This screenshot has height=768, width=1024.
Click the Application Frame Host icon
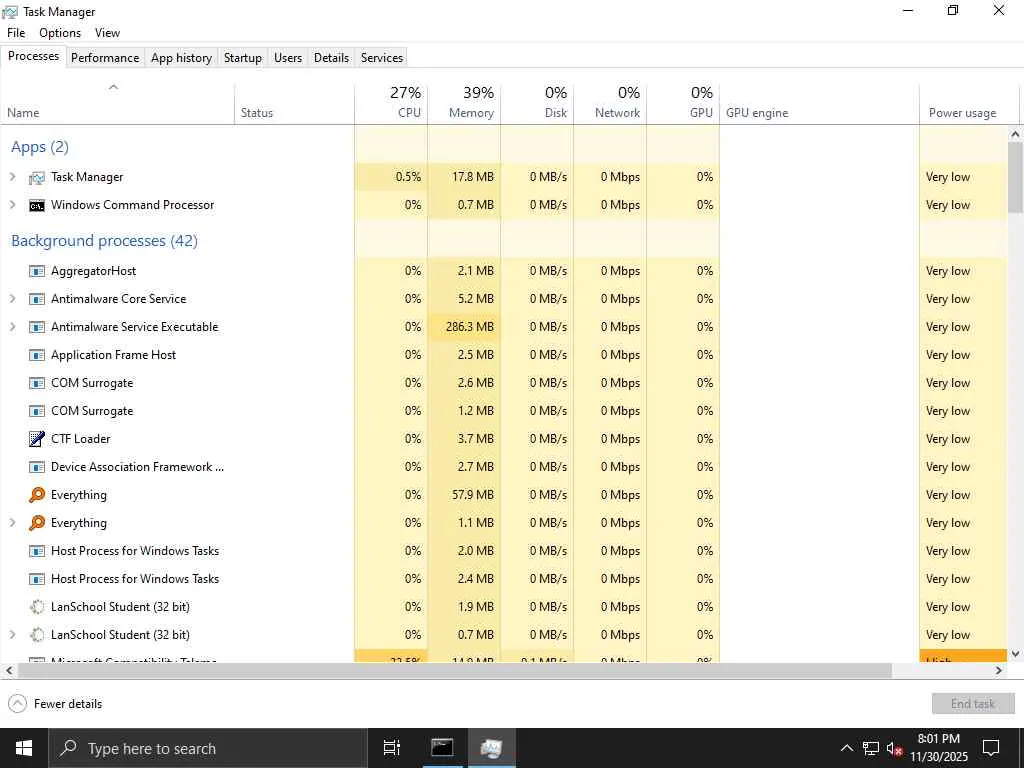(x=37, y=355)
